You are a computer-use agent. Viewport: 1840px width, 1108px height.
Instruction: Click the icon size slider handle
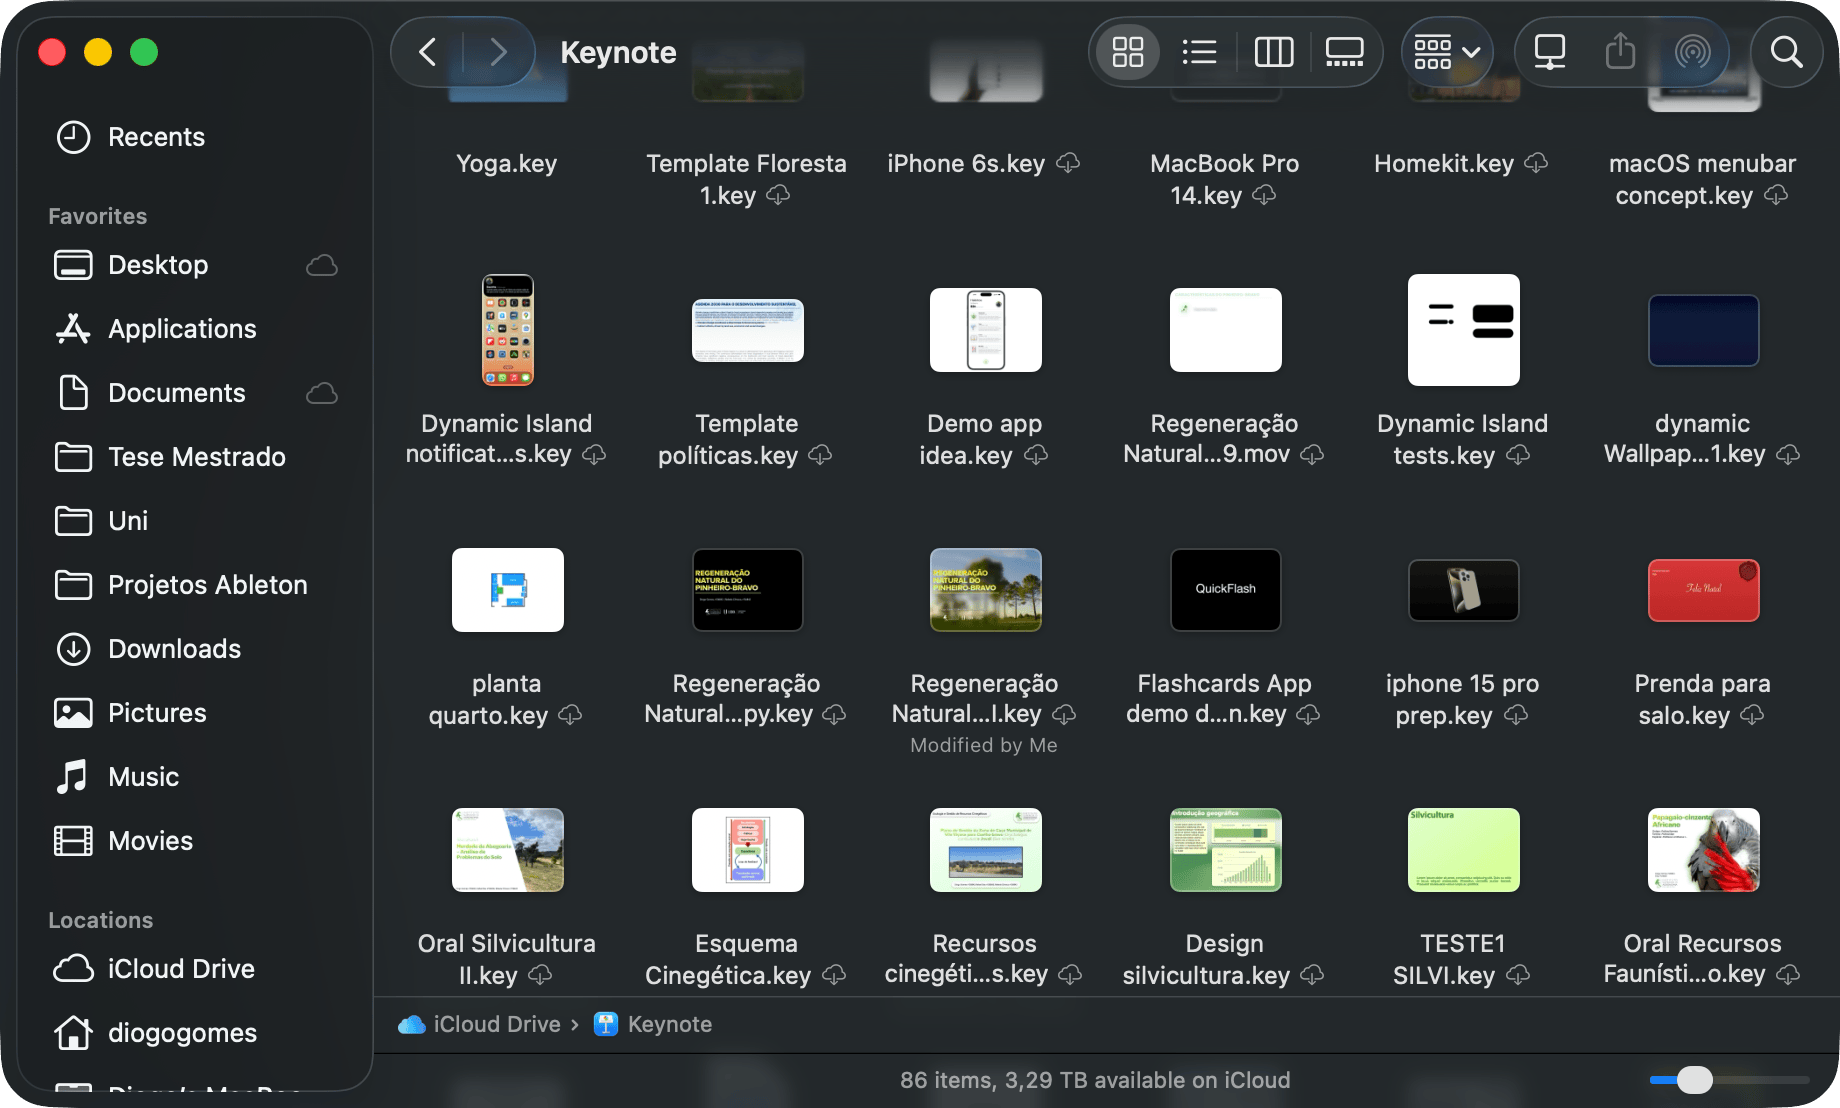[x=1694, y=1080]
